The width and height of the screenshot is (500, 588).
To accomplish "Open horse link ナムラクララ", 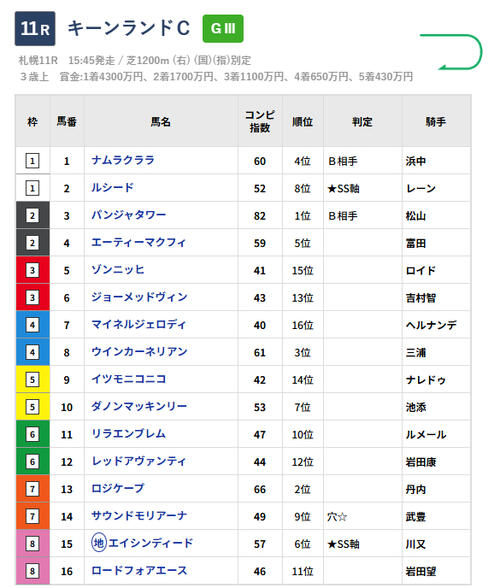I will tap(123, 160).
